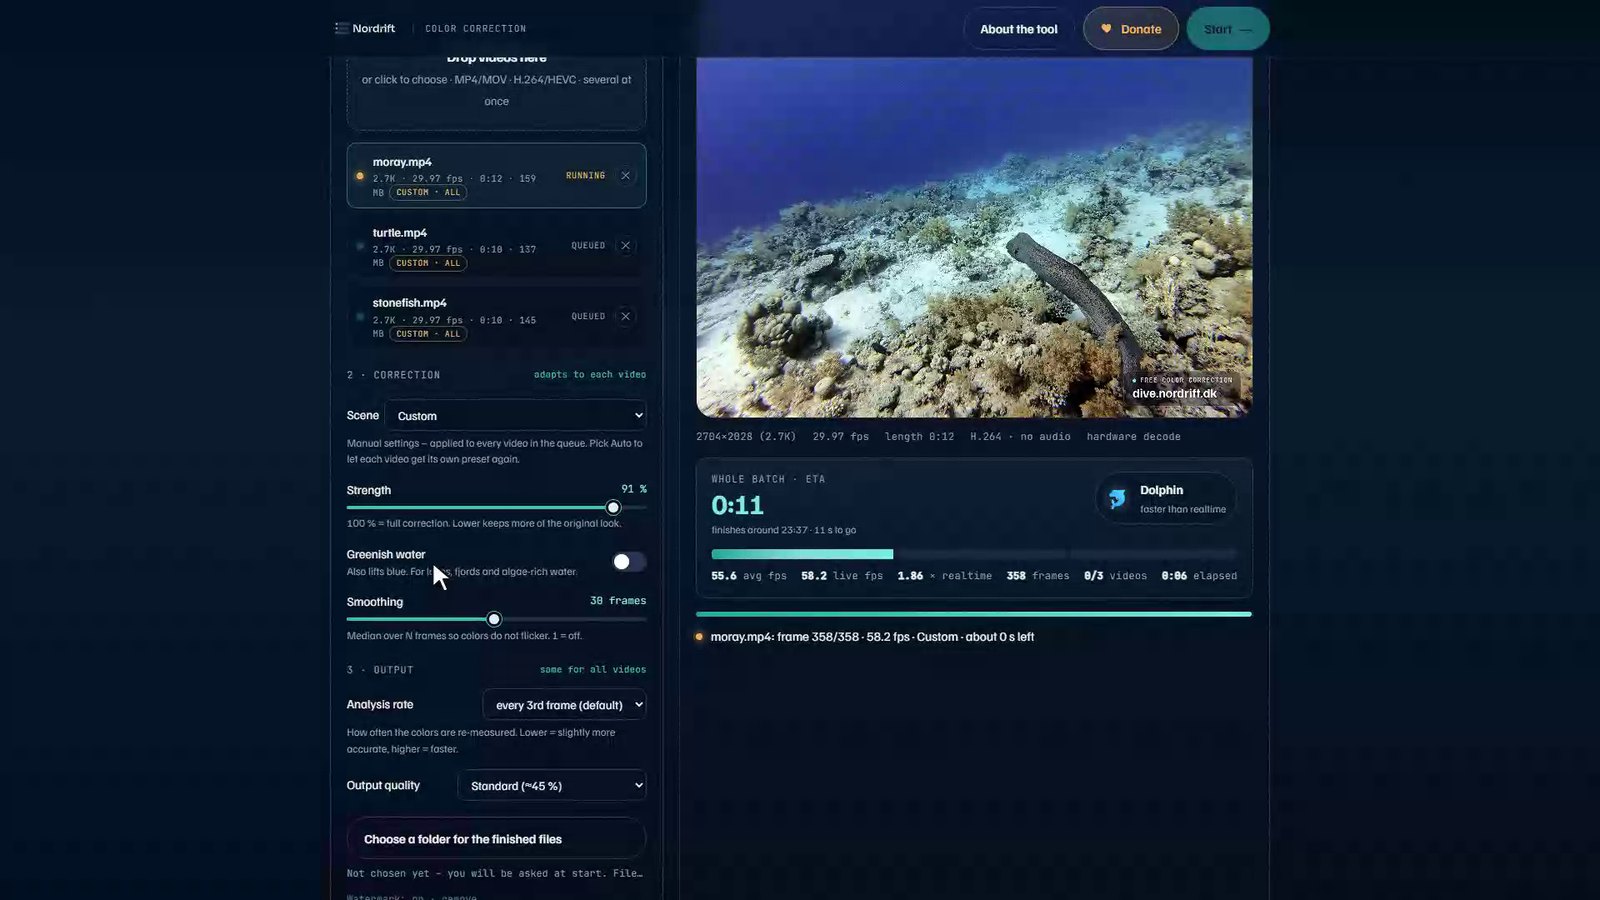Open the Output quality dropdown
1600x900 pixels.
pos(552,786)
